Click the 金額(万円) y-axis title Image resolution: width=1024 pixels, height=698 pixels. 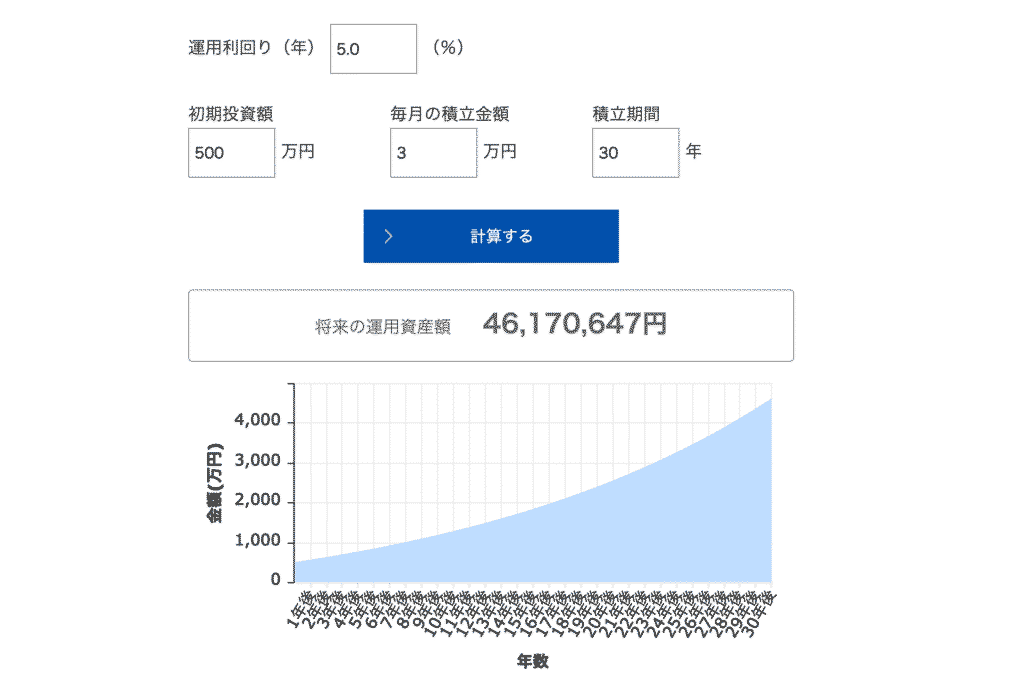tap(215, 483)
